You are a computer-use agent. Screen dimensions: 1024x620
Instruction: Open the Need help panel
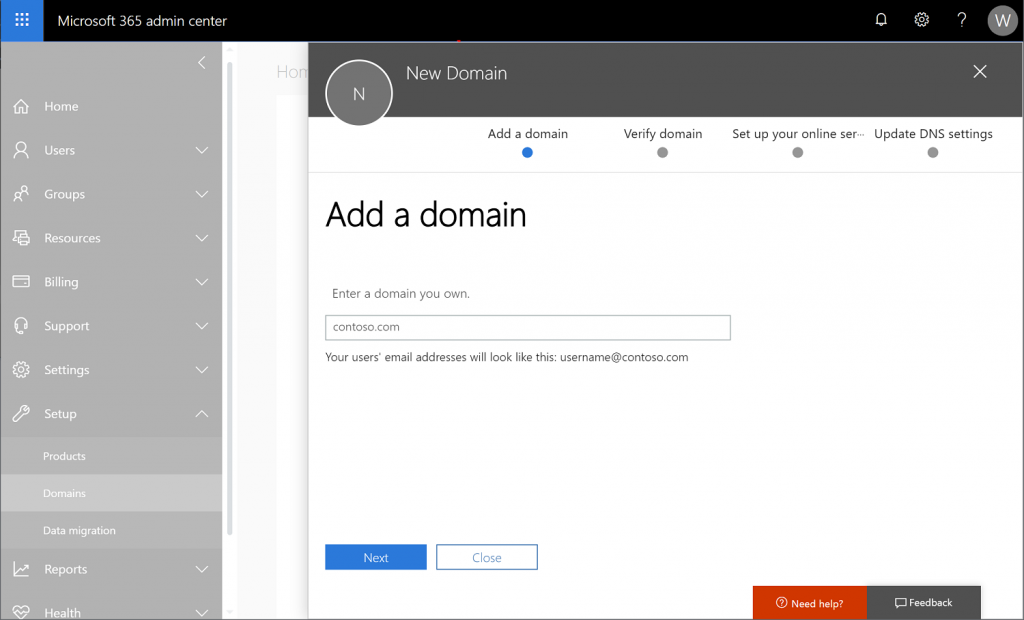[809, 602]
